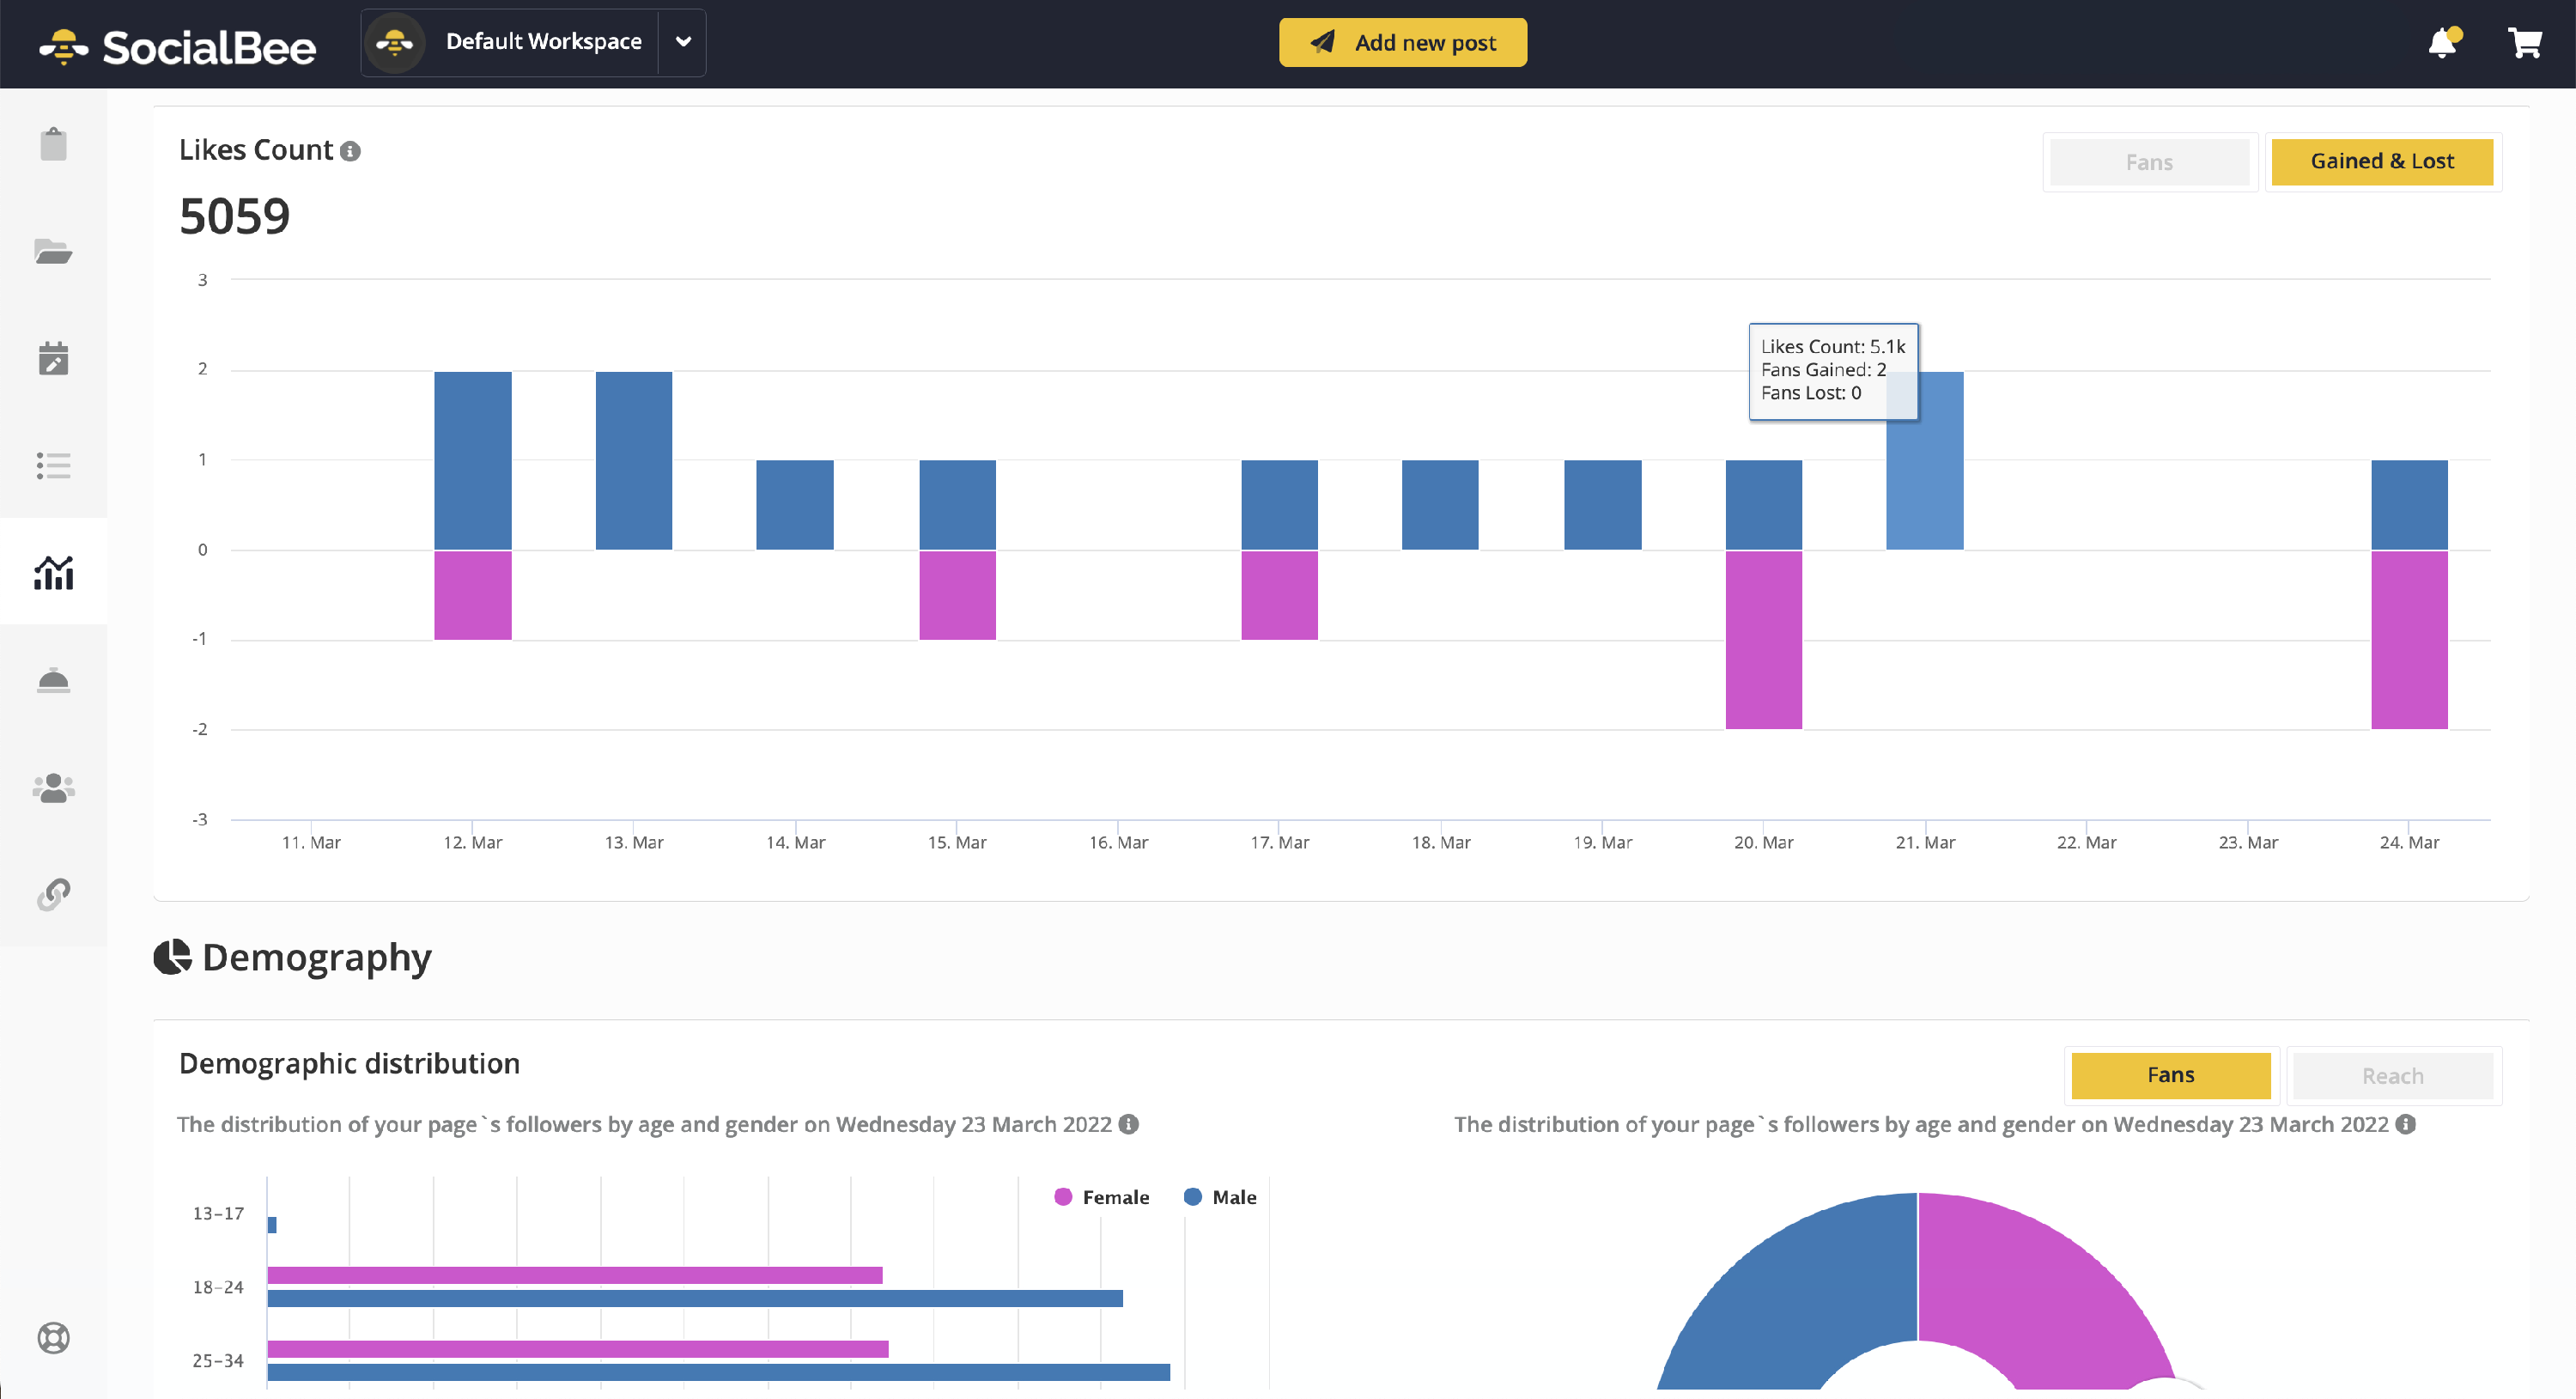The width and height of the screenshot is (2576, 1399).
Task: Click the Demographic distribution heading
Action: 349,1063
